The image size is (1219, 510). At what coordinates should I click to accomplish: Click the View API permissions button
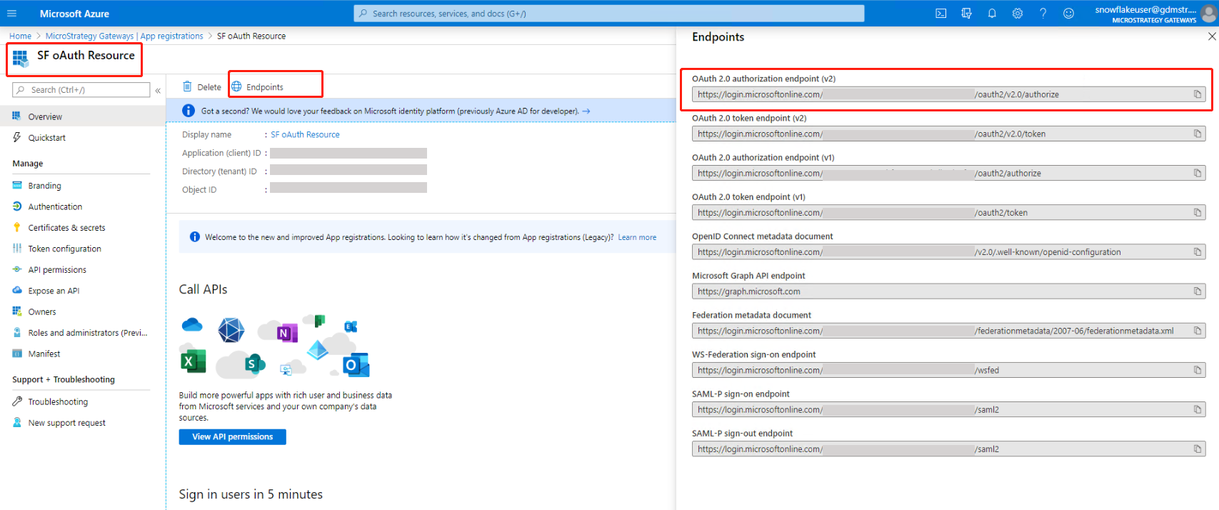[x=232, y=437]
